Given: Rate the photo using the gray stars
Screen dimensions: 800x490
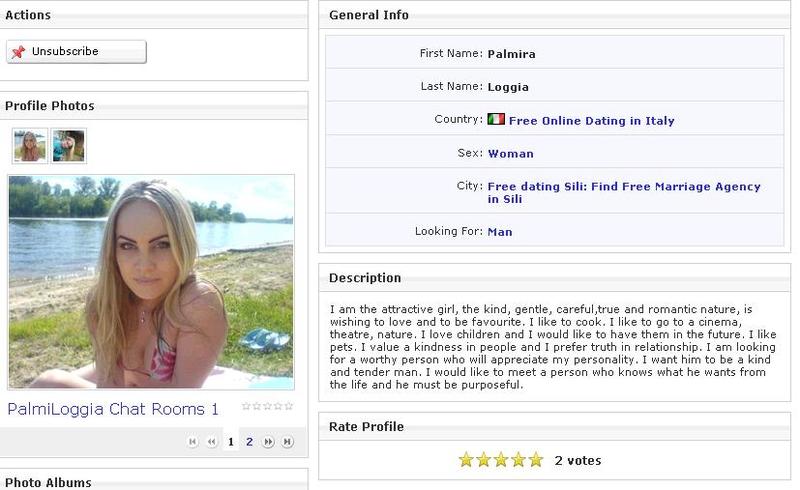Looking at the screenshot, I should 267,406.
